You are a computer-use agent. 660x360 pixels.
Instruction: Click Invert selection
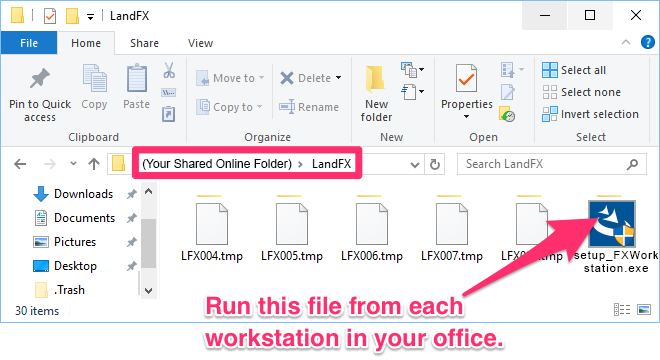click(x=590, y=114)
